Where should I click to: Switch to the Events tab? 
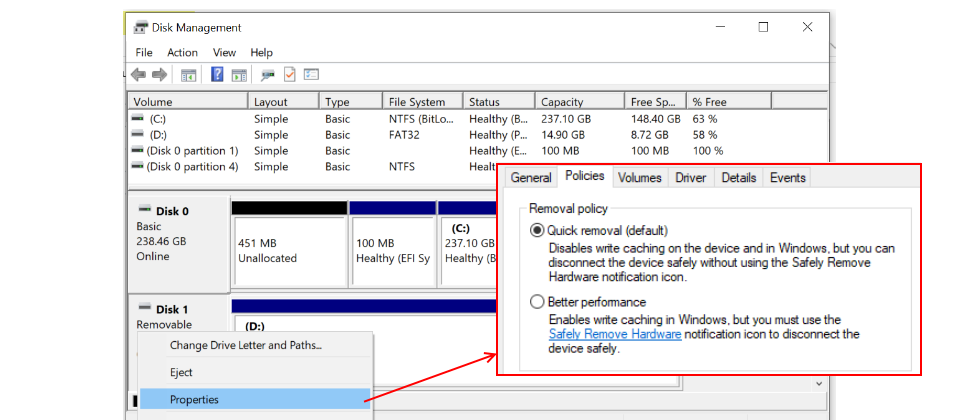pos(787,178)
